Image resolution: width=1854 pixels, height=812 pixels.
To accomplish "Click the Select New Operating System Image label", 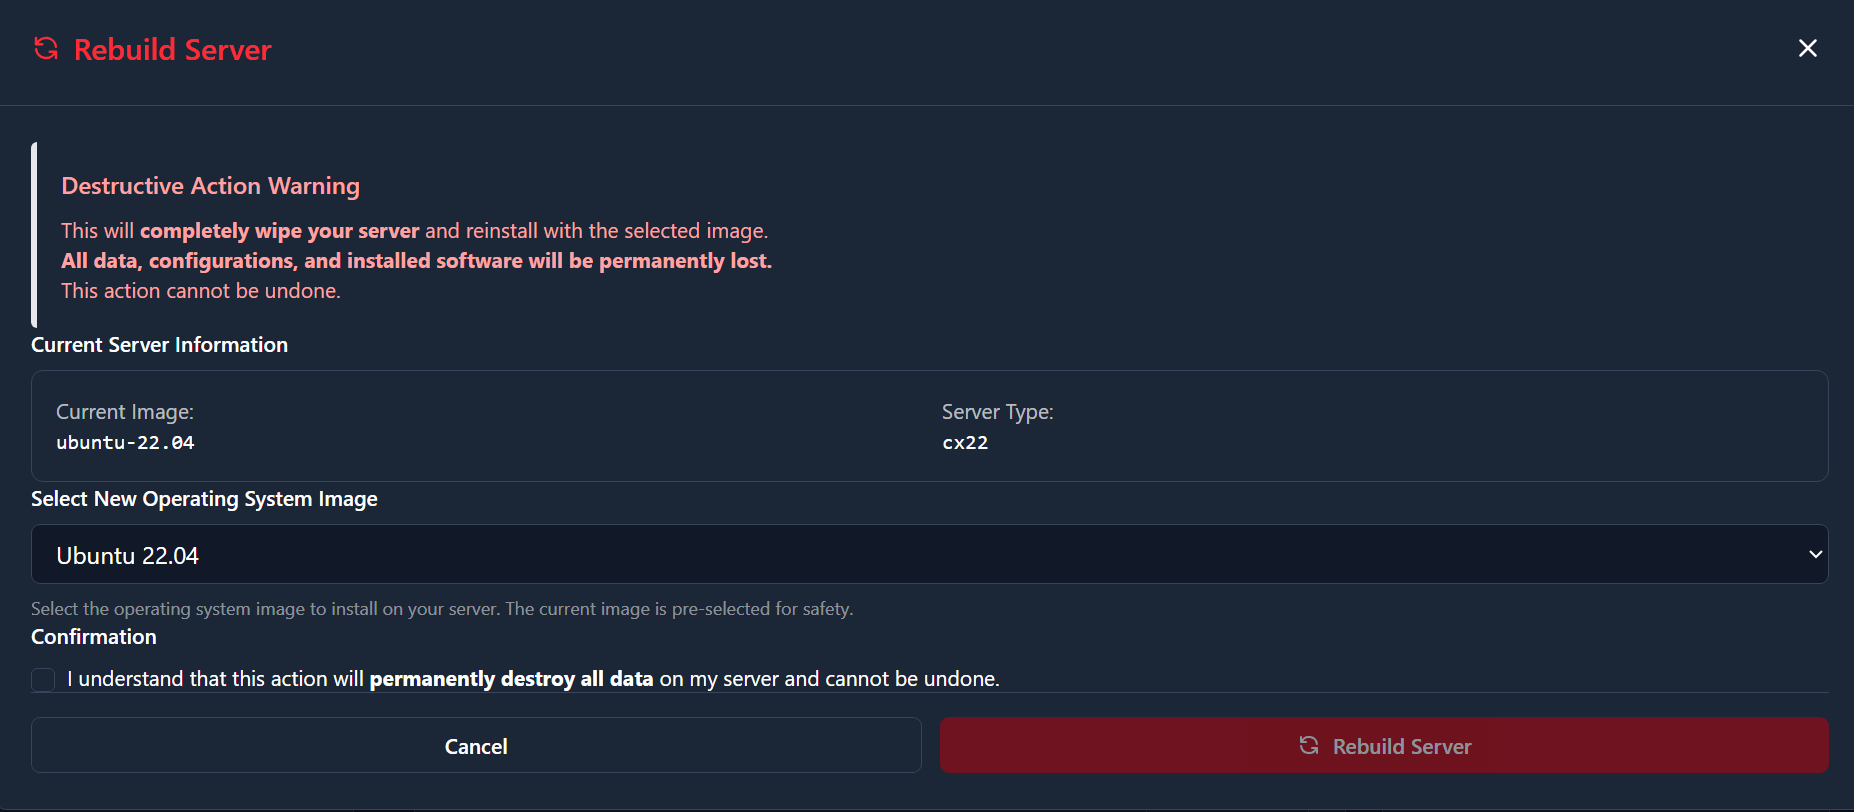I will (204, 499).
